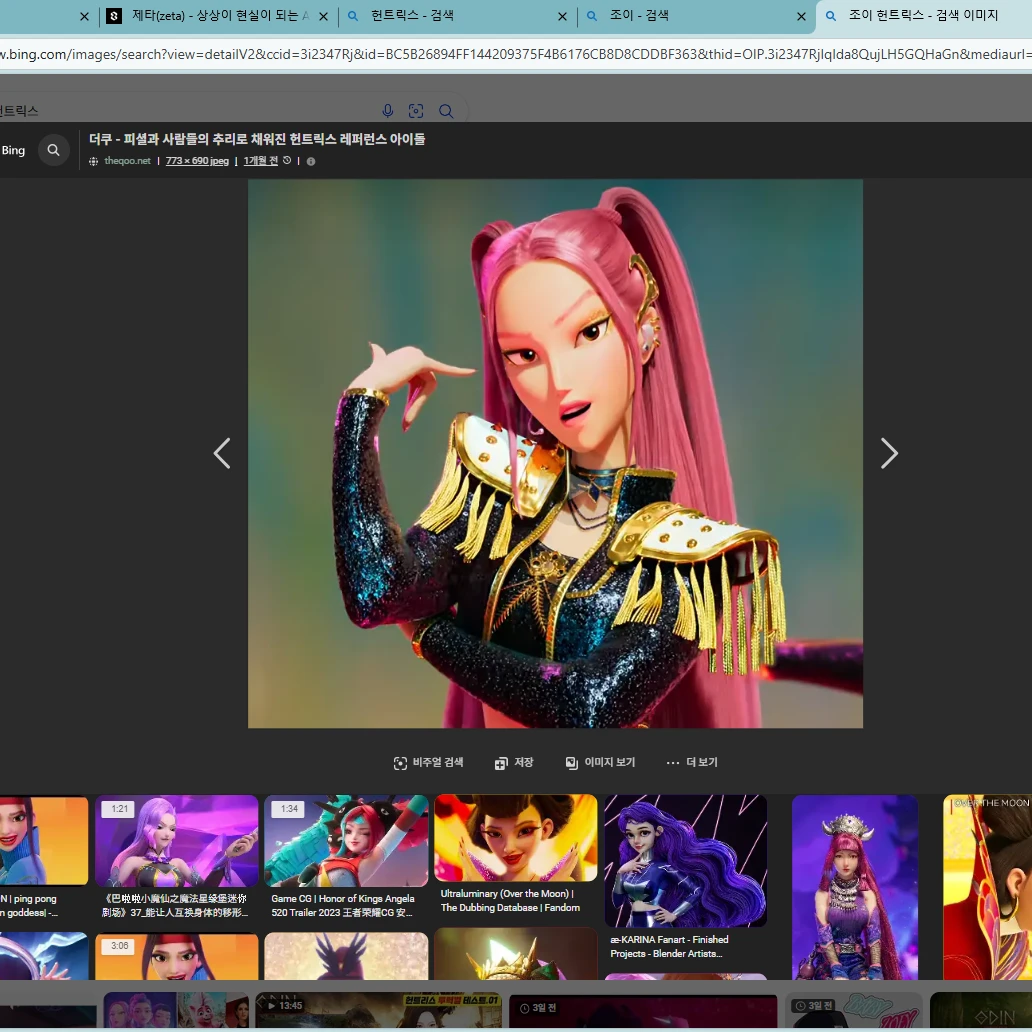Image resolution: width=1032 pixels, height=1032 pixels.
Task: Open the 더쿠 image title link
Action: 257,139
